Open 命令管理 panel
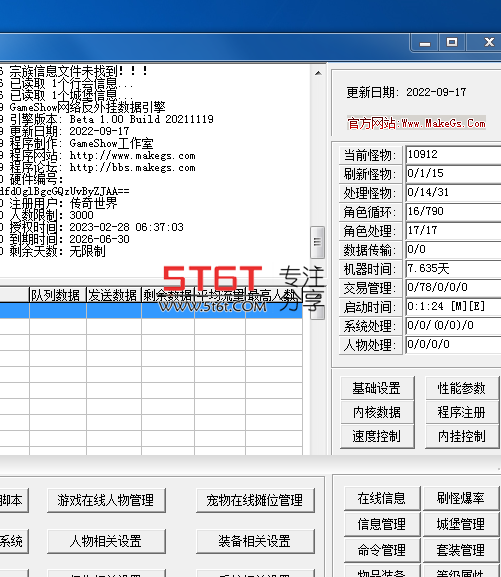This screenshot has width=501, height=577. (382, 550)
